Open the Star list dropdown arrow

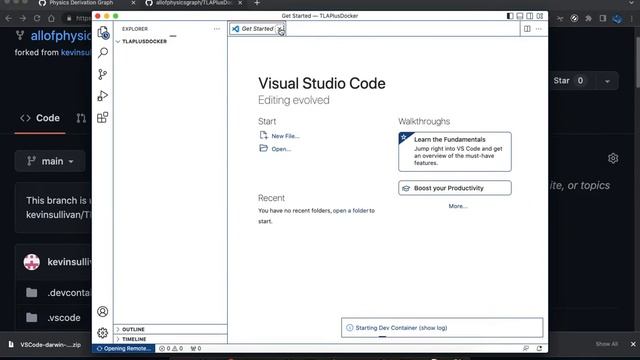click(x=607, y=81)
